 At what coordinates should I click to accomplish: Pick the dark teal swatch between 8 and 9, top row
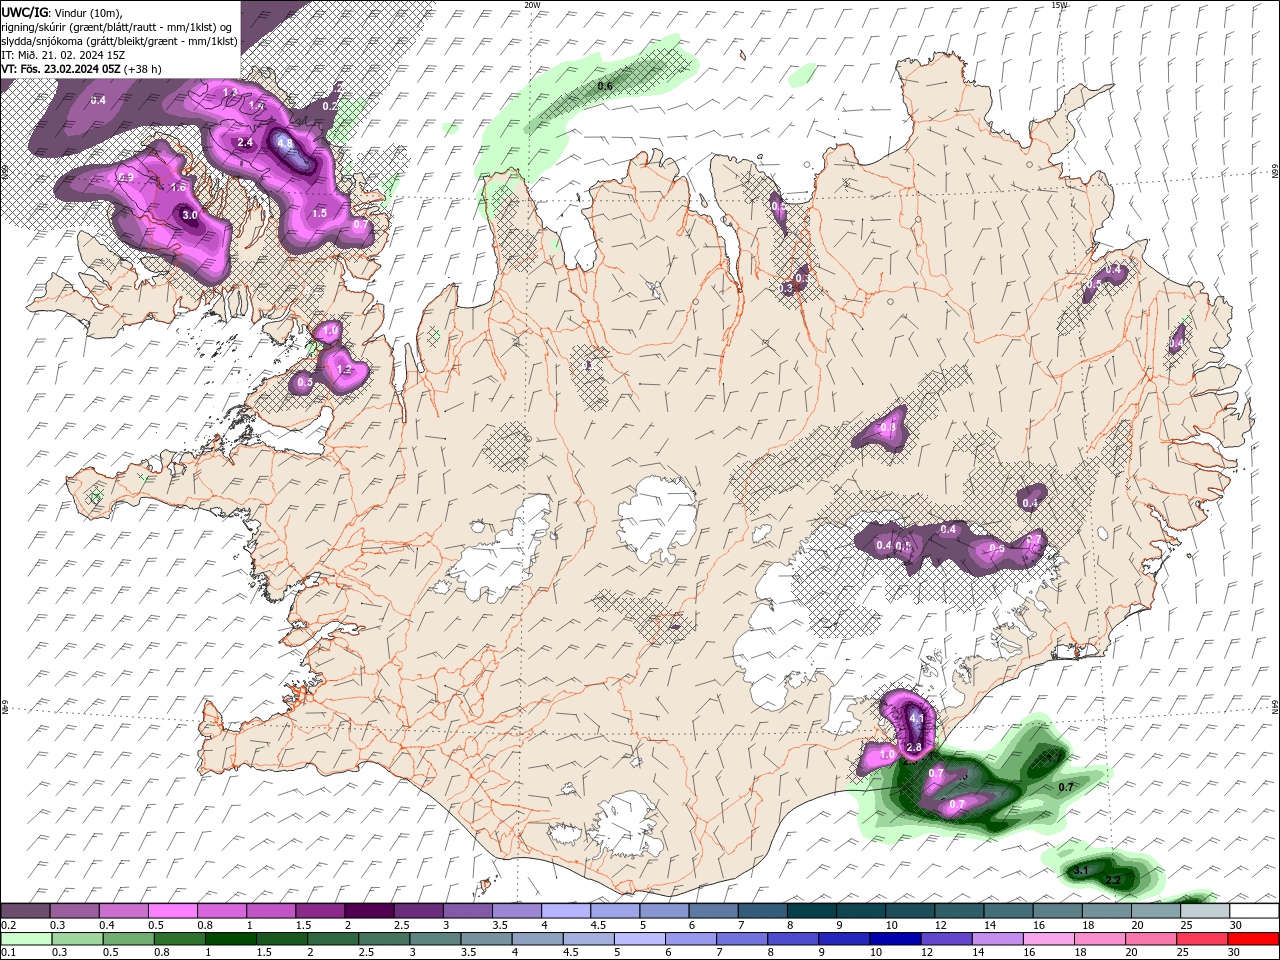point(811,911)
